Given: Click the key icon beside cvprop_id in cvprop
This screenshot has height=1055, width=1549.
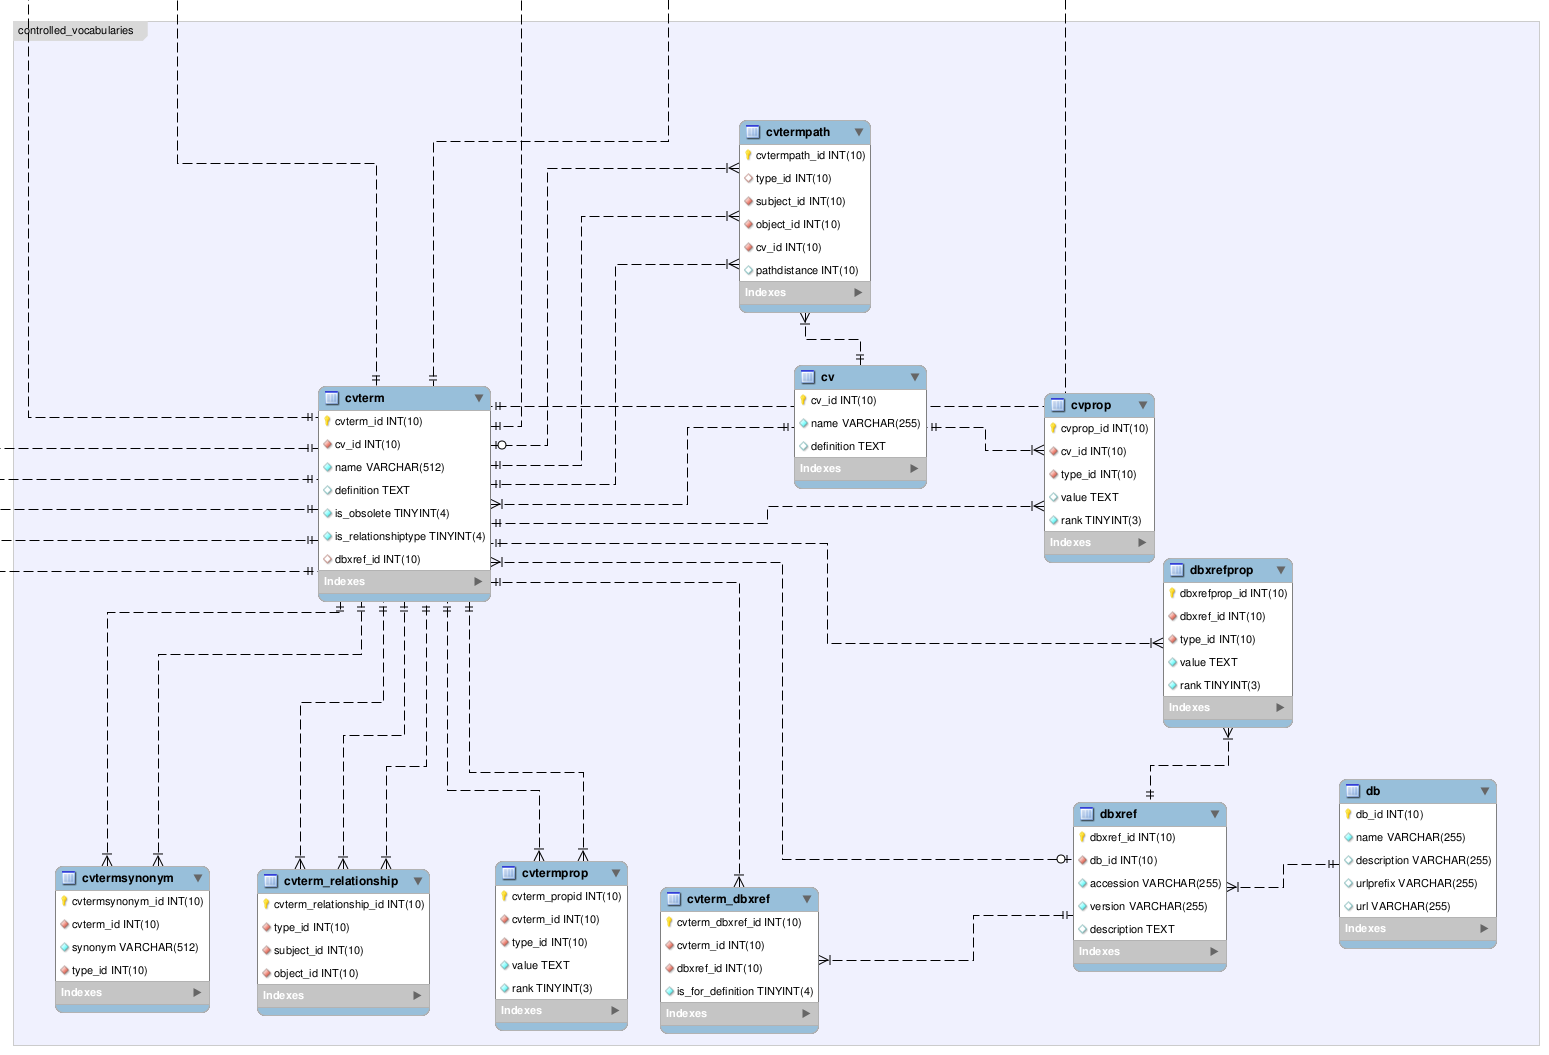Looking at the screenshot, I should 1055,427.
